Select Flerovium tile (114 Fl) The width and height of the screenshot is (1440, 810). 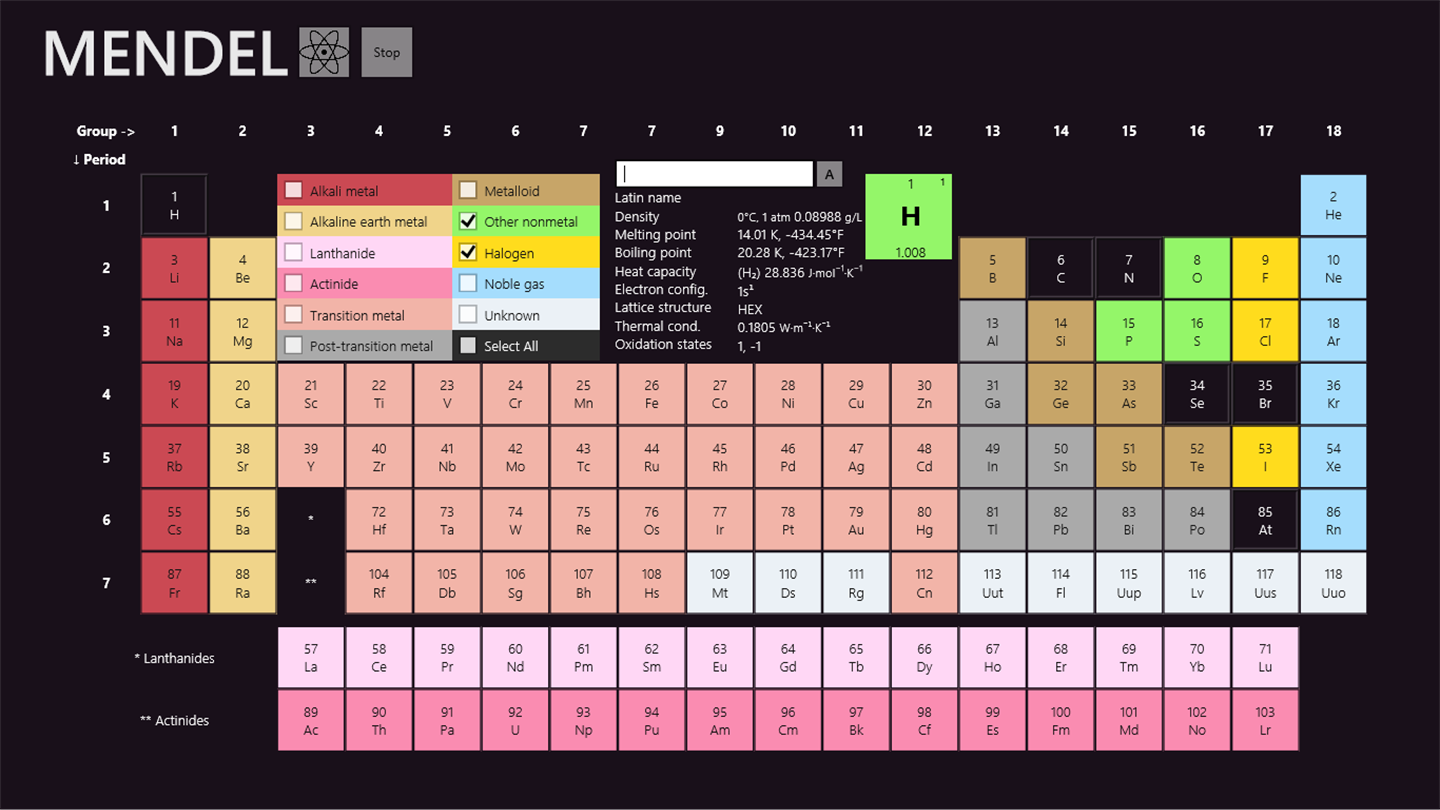point(1061,583)
